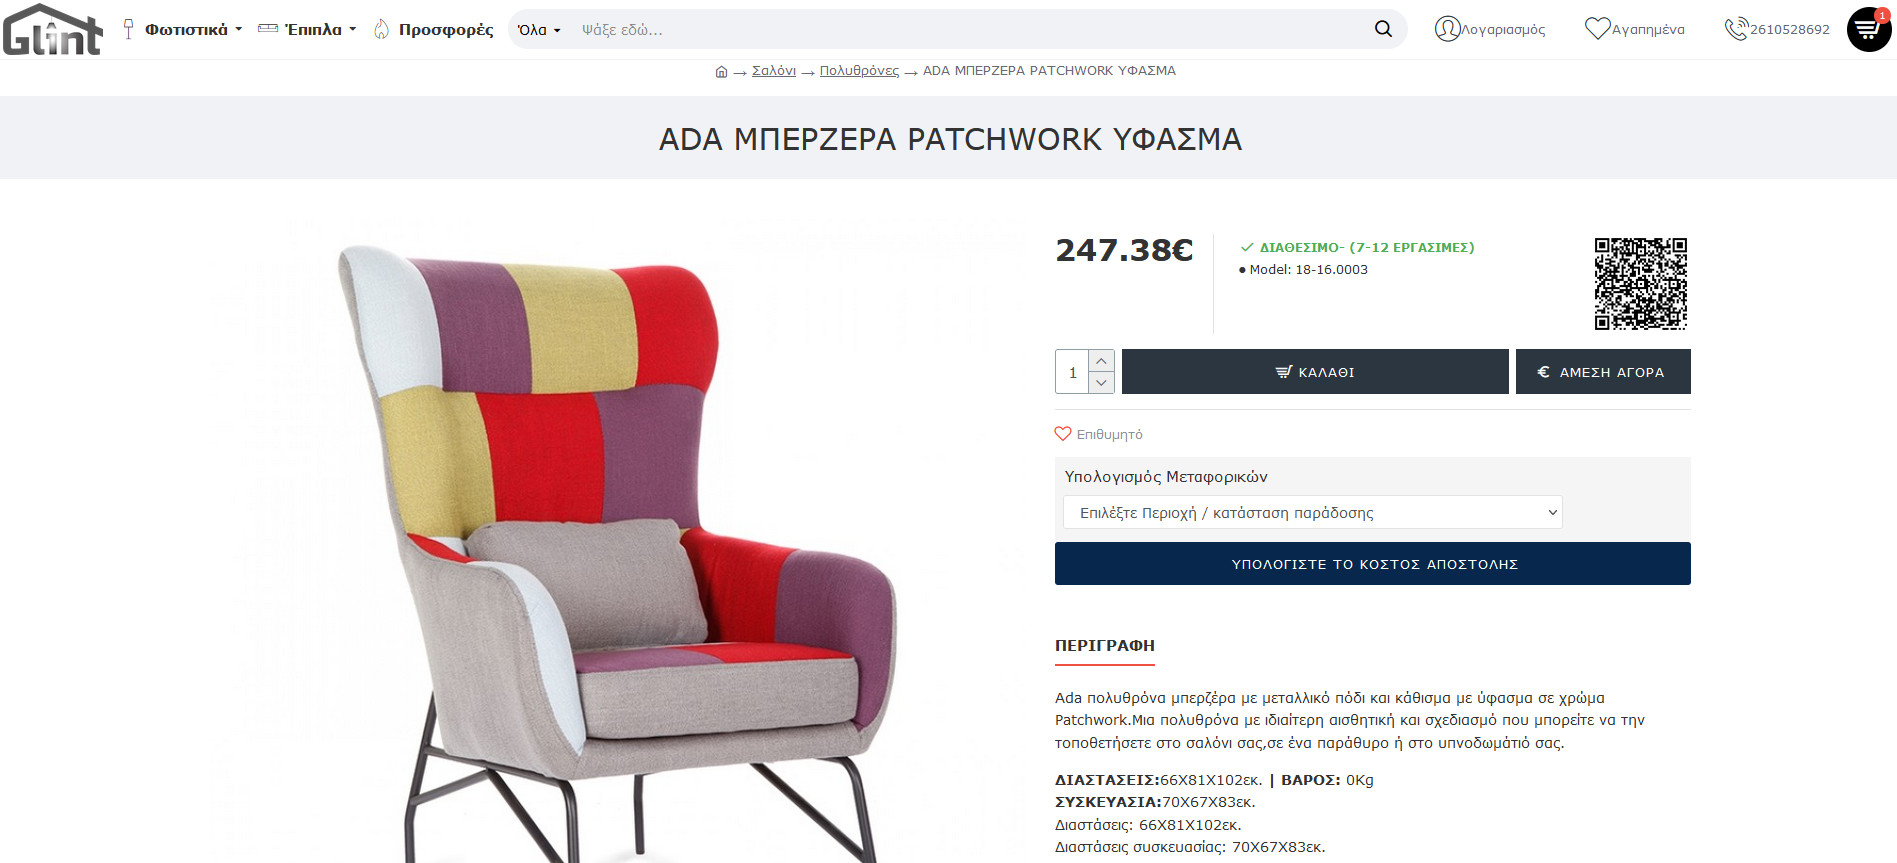Open the delivery region select box
The width and height of the screenshot is (1897, 863).
coord(1312,512)
